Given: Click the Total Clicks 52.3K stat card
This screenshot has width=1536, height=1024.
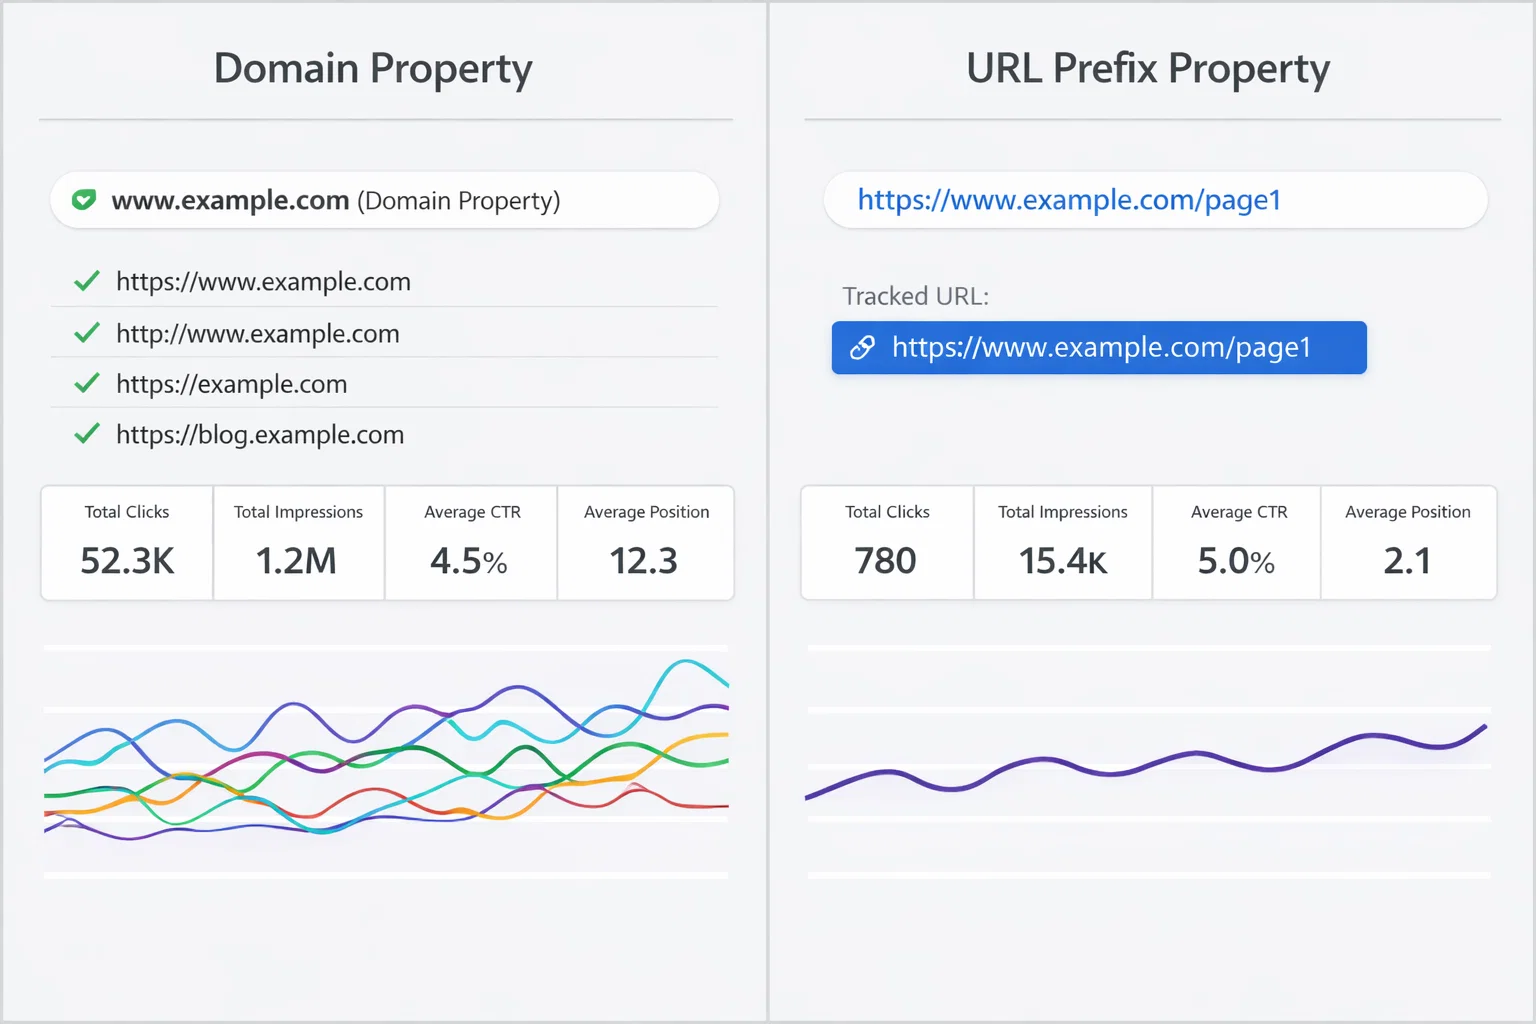Looking at the screenshot, I should [126, 543].
